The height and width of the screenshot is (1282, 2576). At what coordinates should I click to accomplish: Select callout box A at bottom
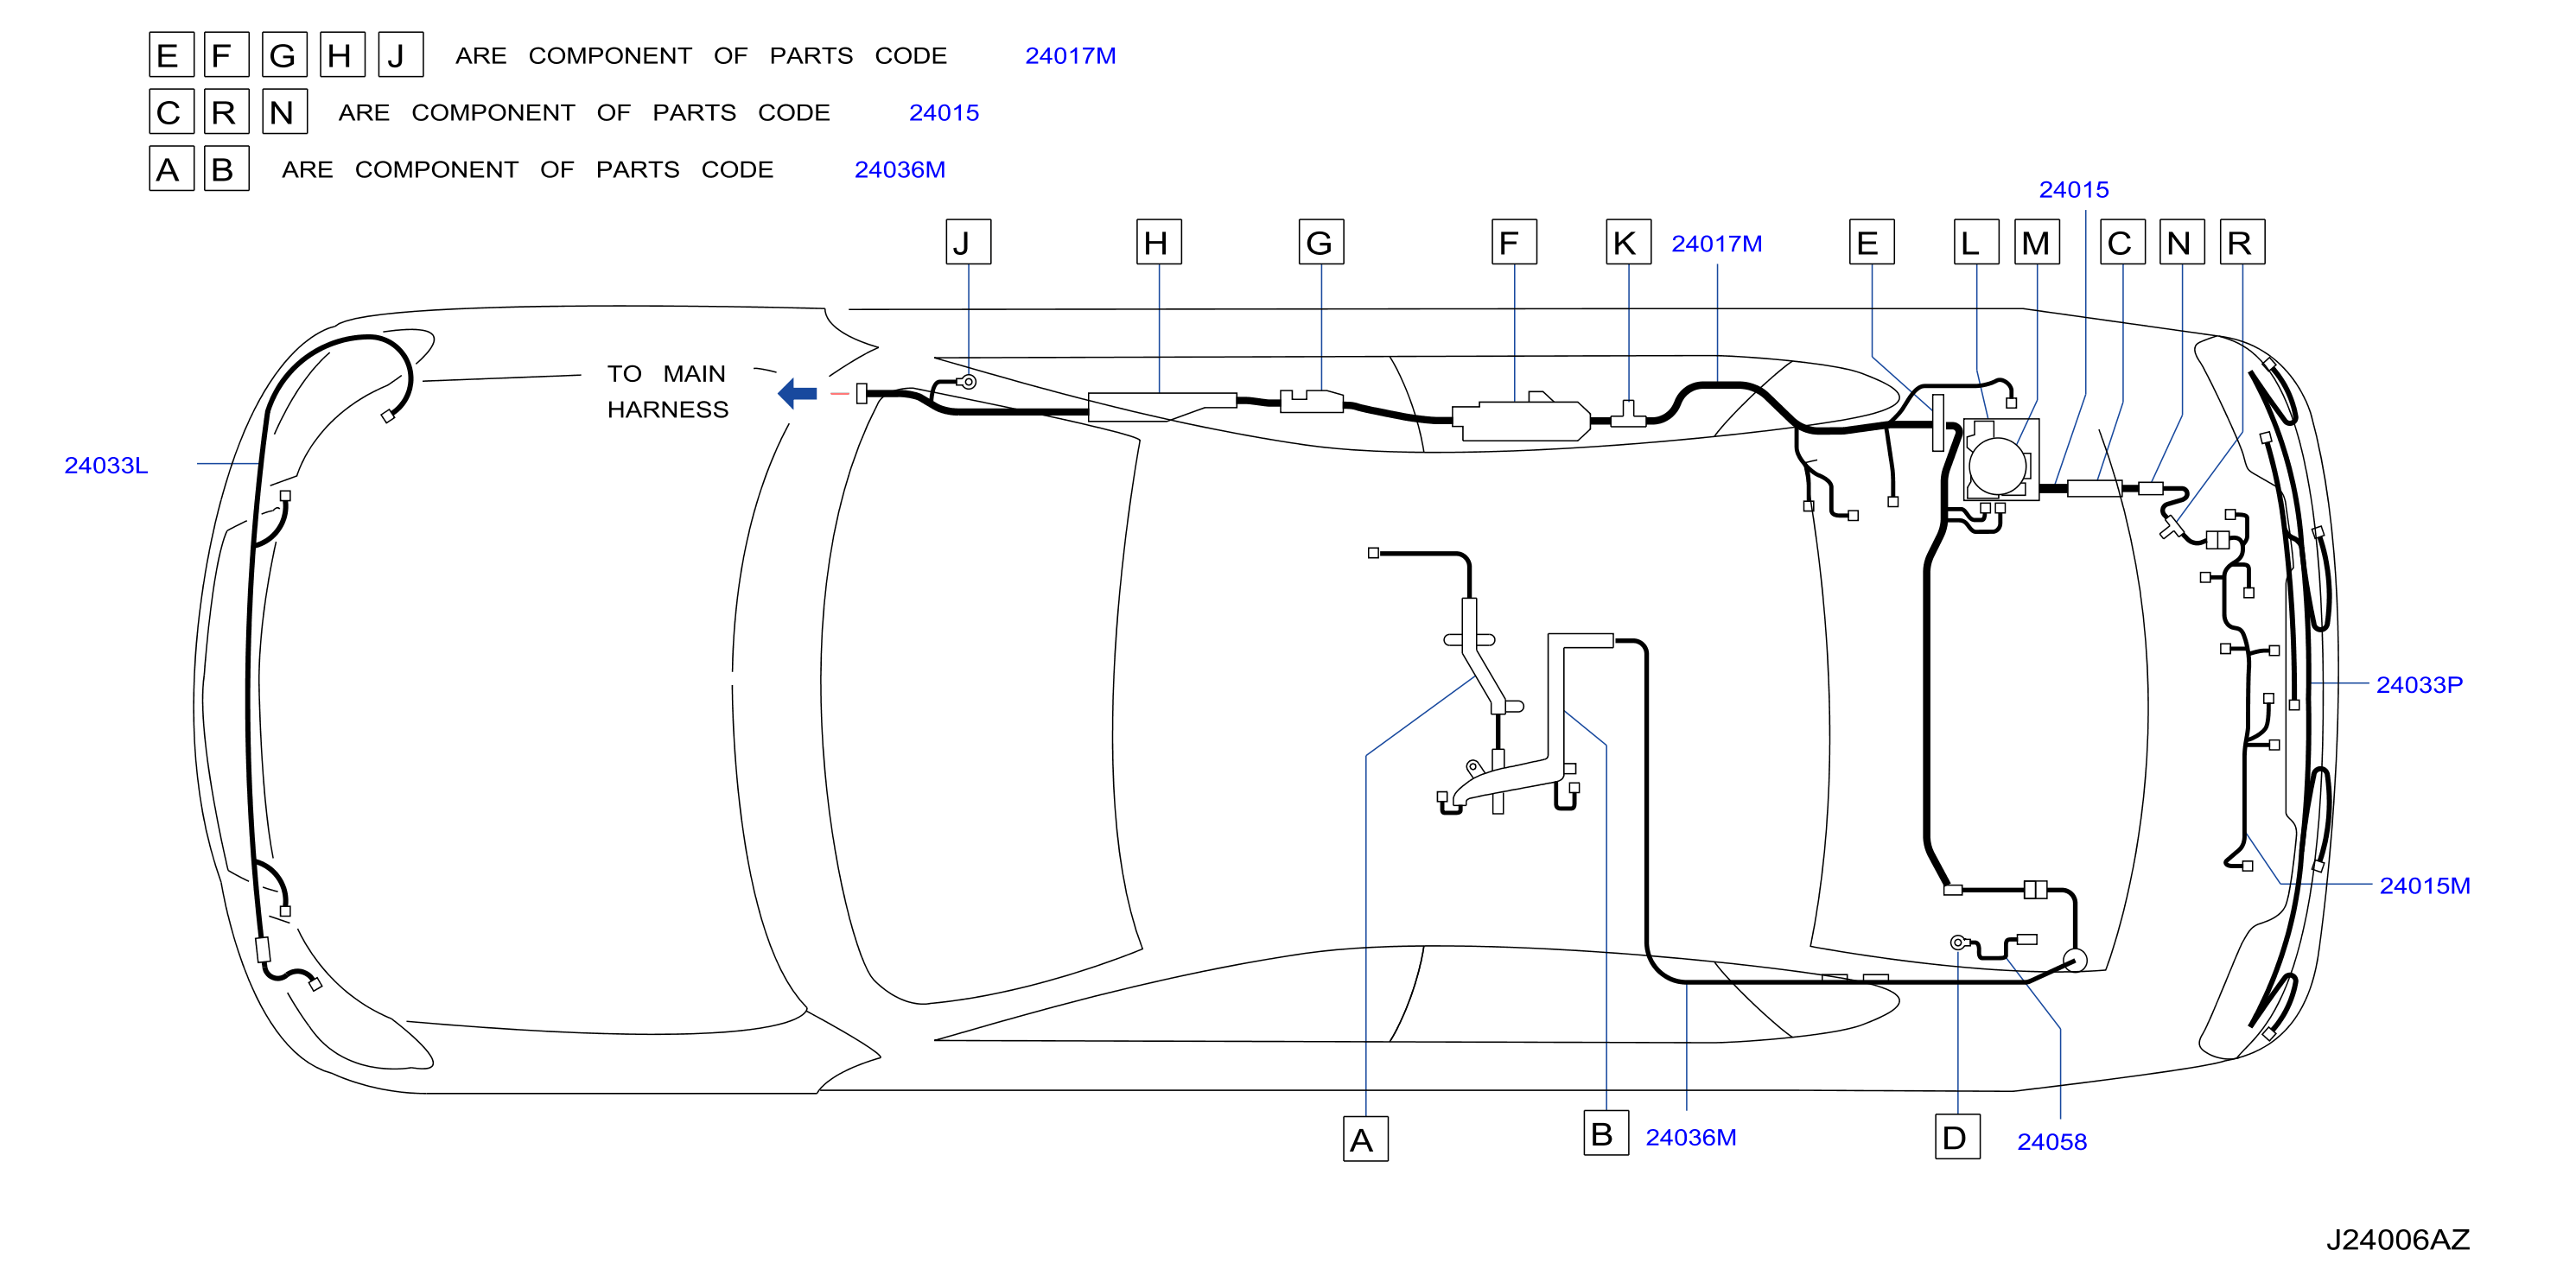point(1365,1139)
